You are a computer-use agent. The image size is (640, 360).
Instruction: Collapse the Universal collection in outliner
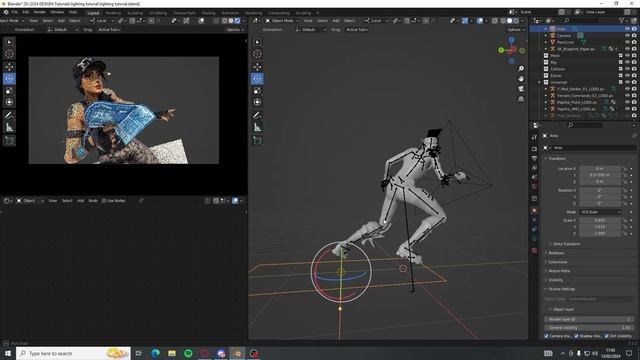(x=540, y=82)
